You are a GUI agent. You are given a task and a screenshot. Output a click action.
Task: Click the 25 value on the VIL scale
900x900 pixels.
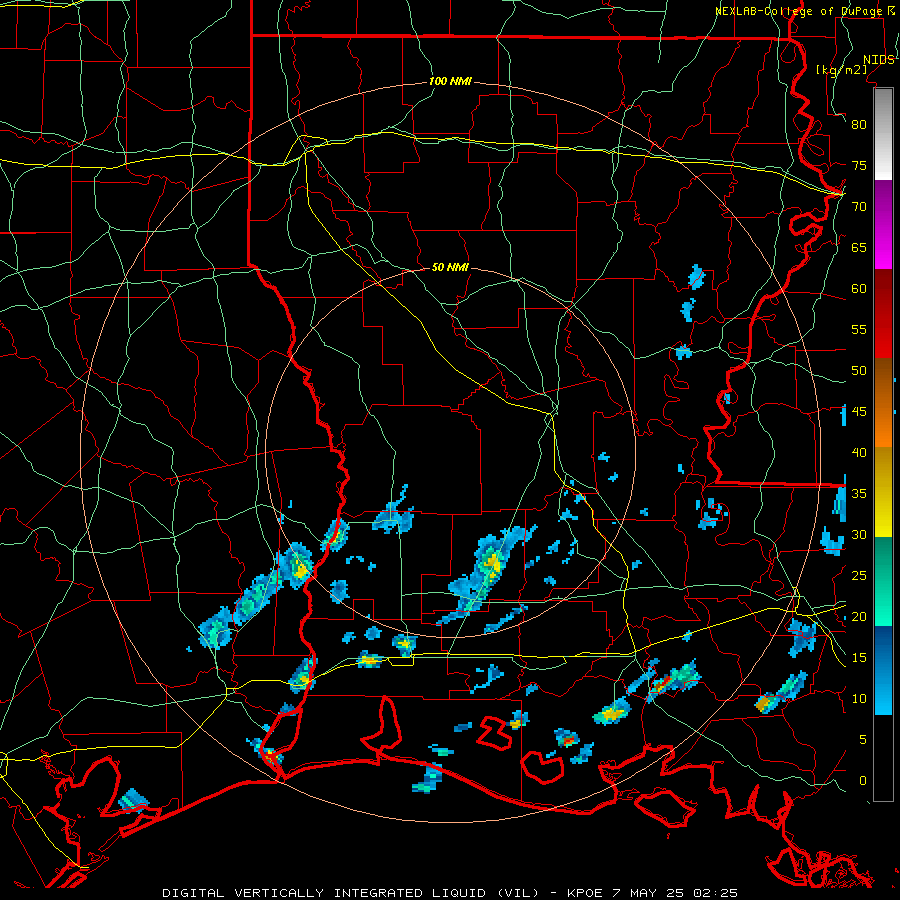859,576
